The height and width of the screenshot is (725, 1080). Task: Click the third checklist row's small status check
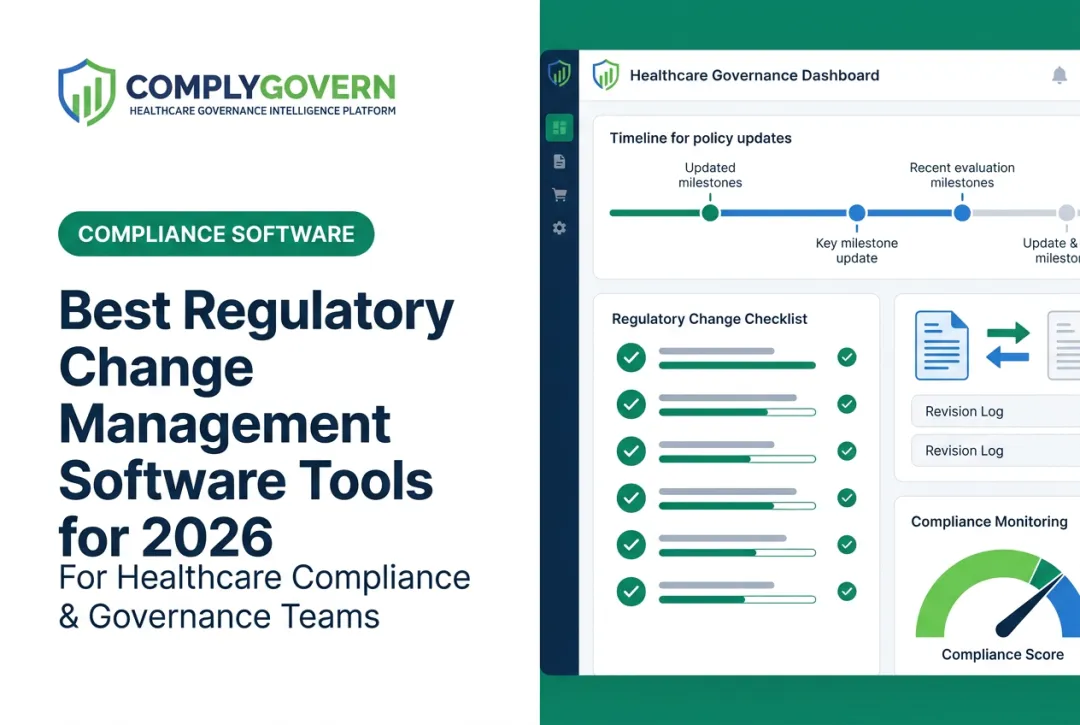[847, 451]
